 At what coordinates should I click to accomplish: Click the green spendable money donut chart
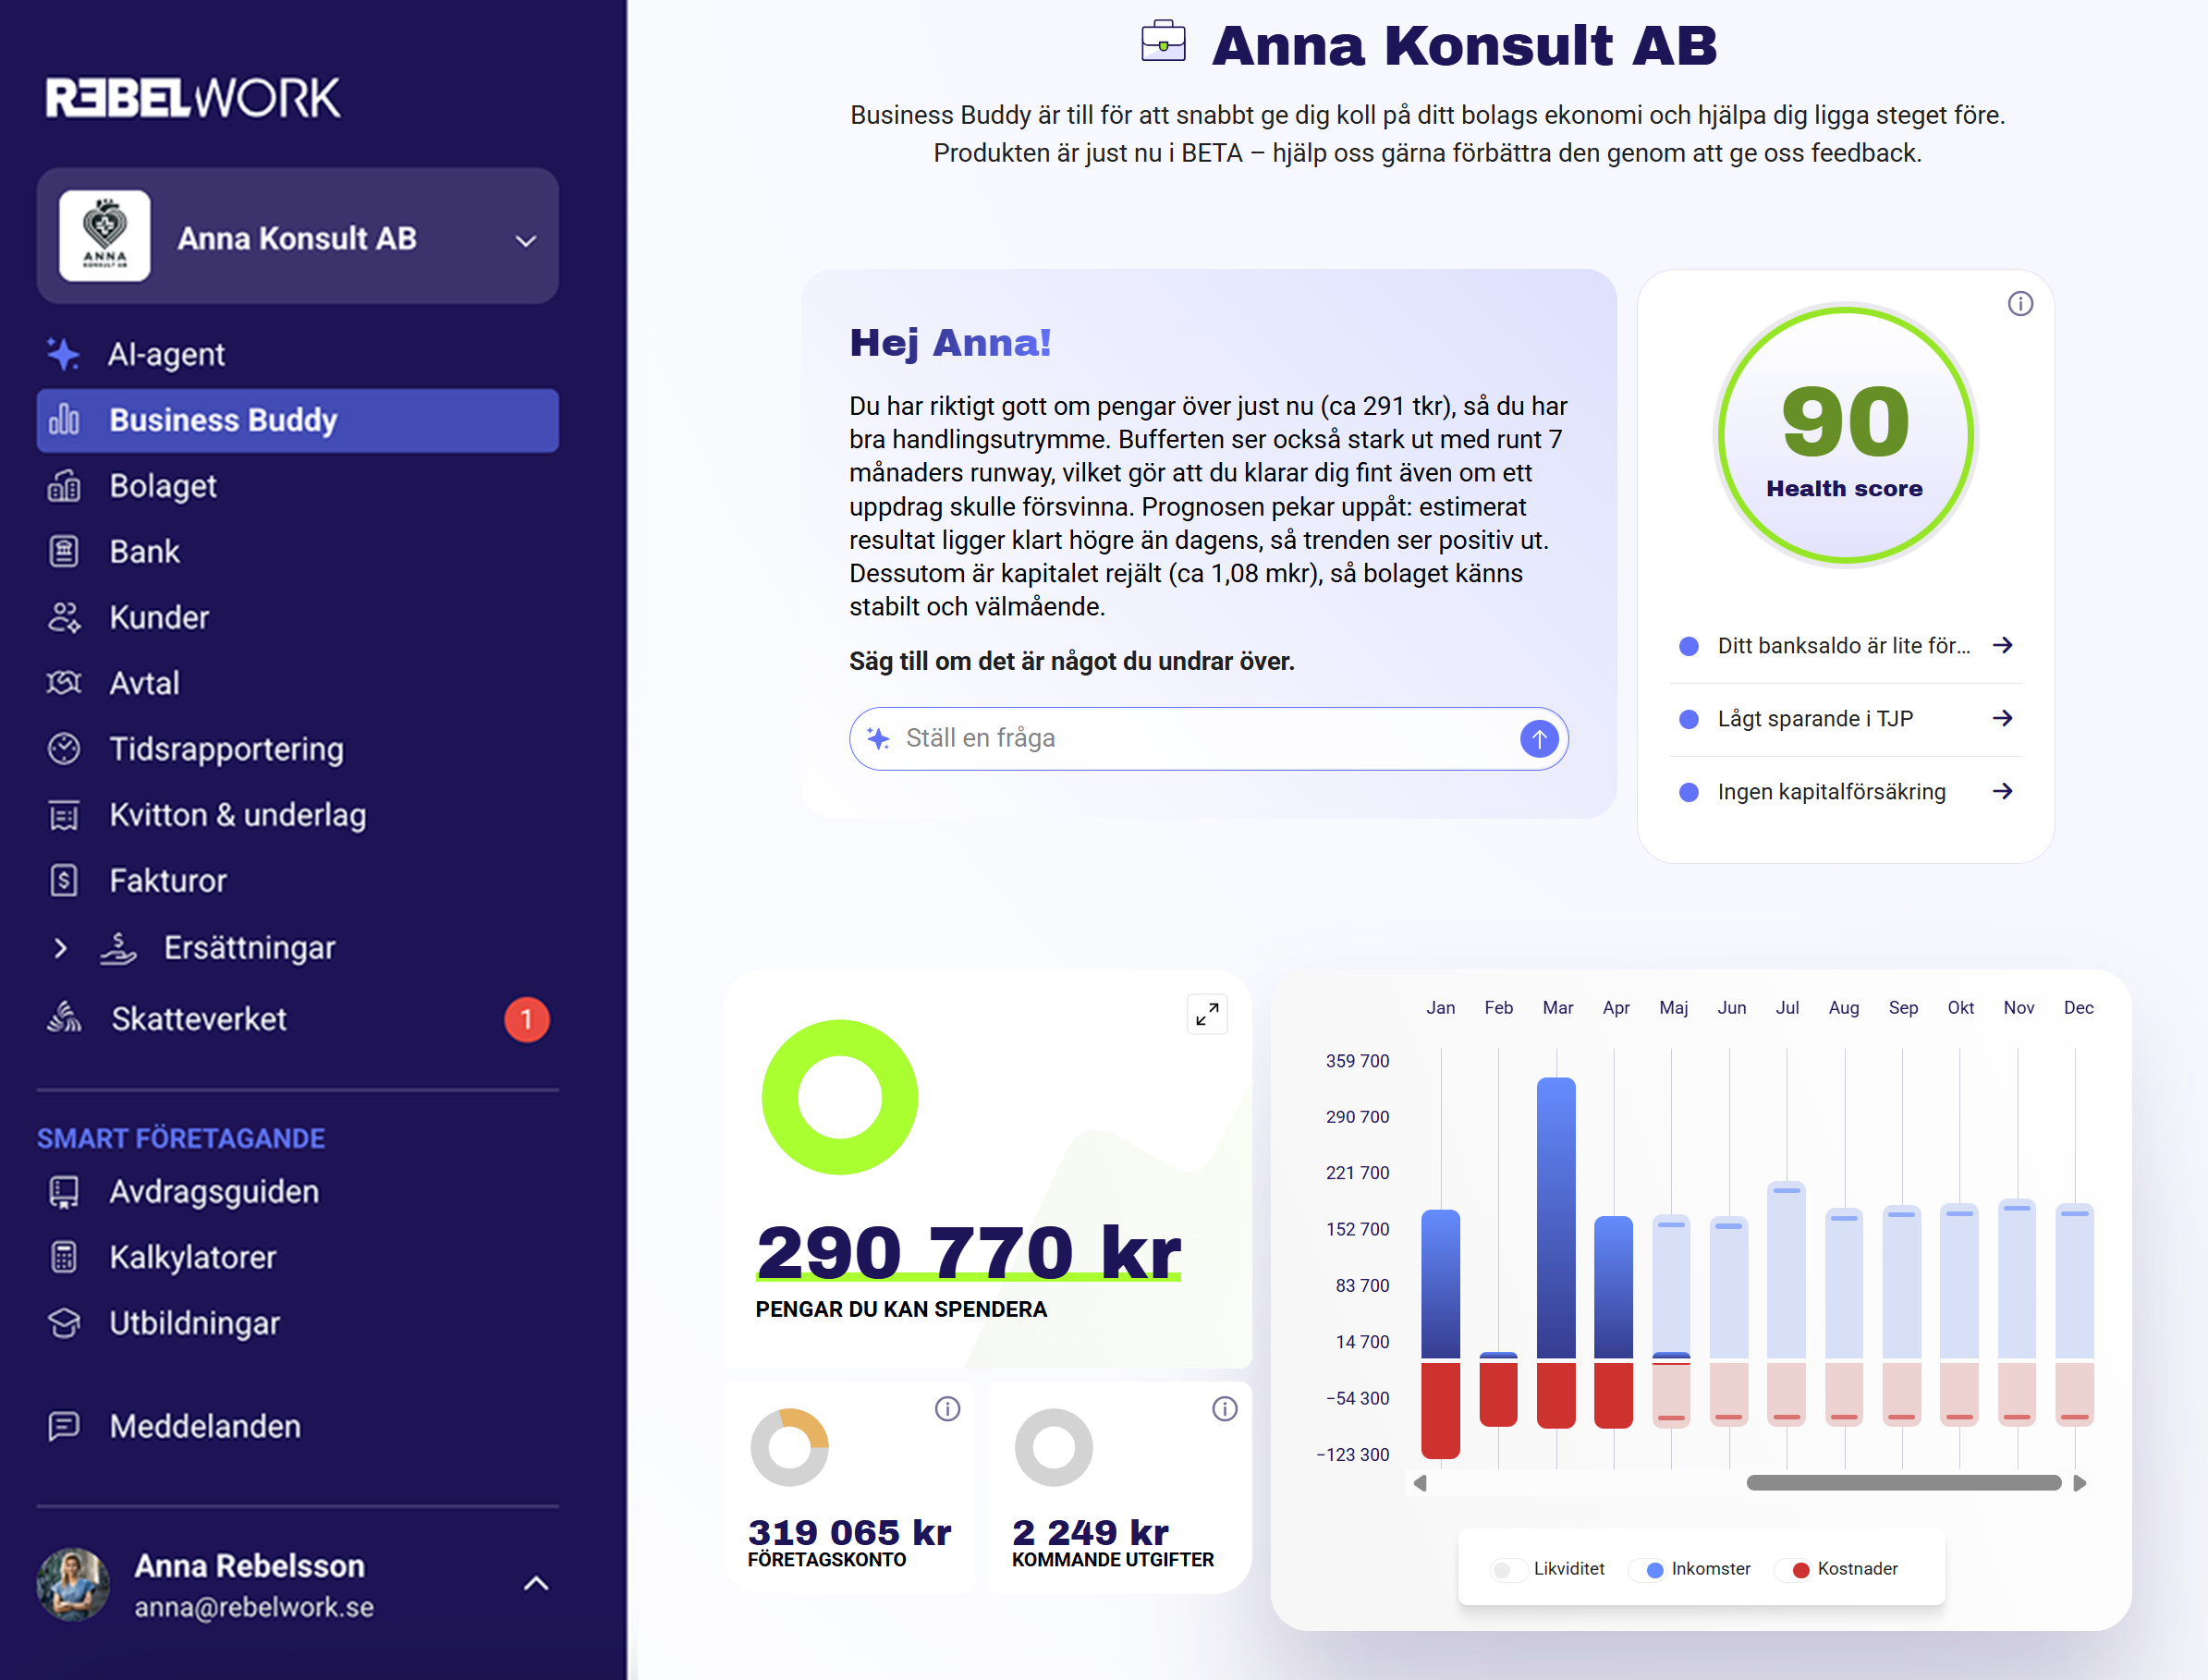pyautogui.click(x=840, y=1097)
